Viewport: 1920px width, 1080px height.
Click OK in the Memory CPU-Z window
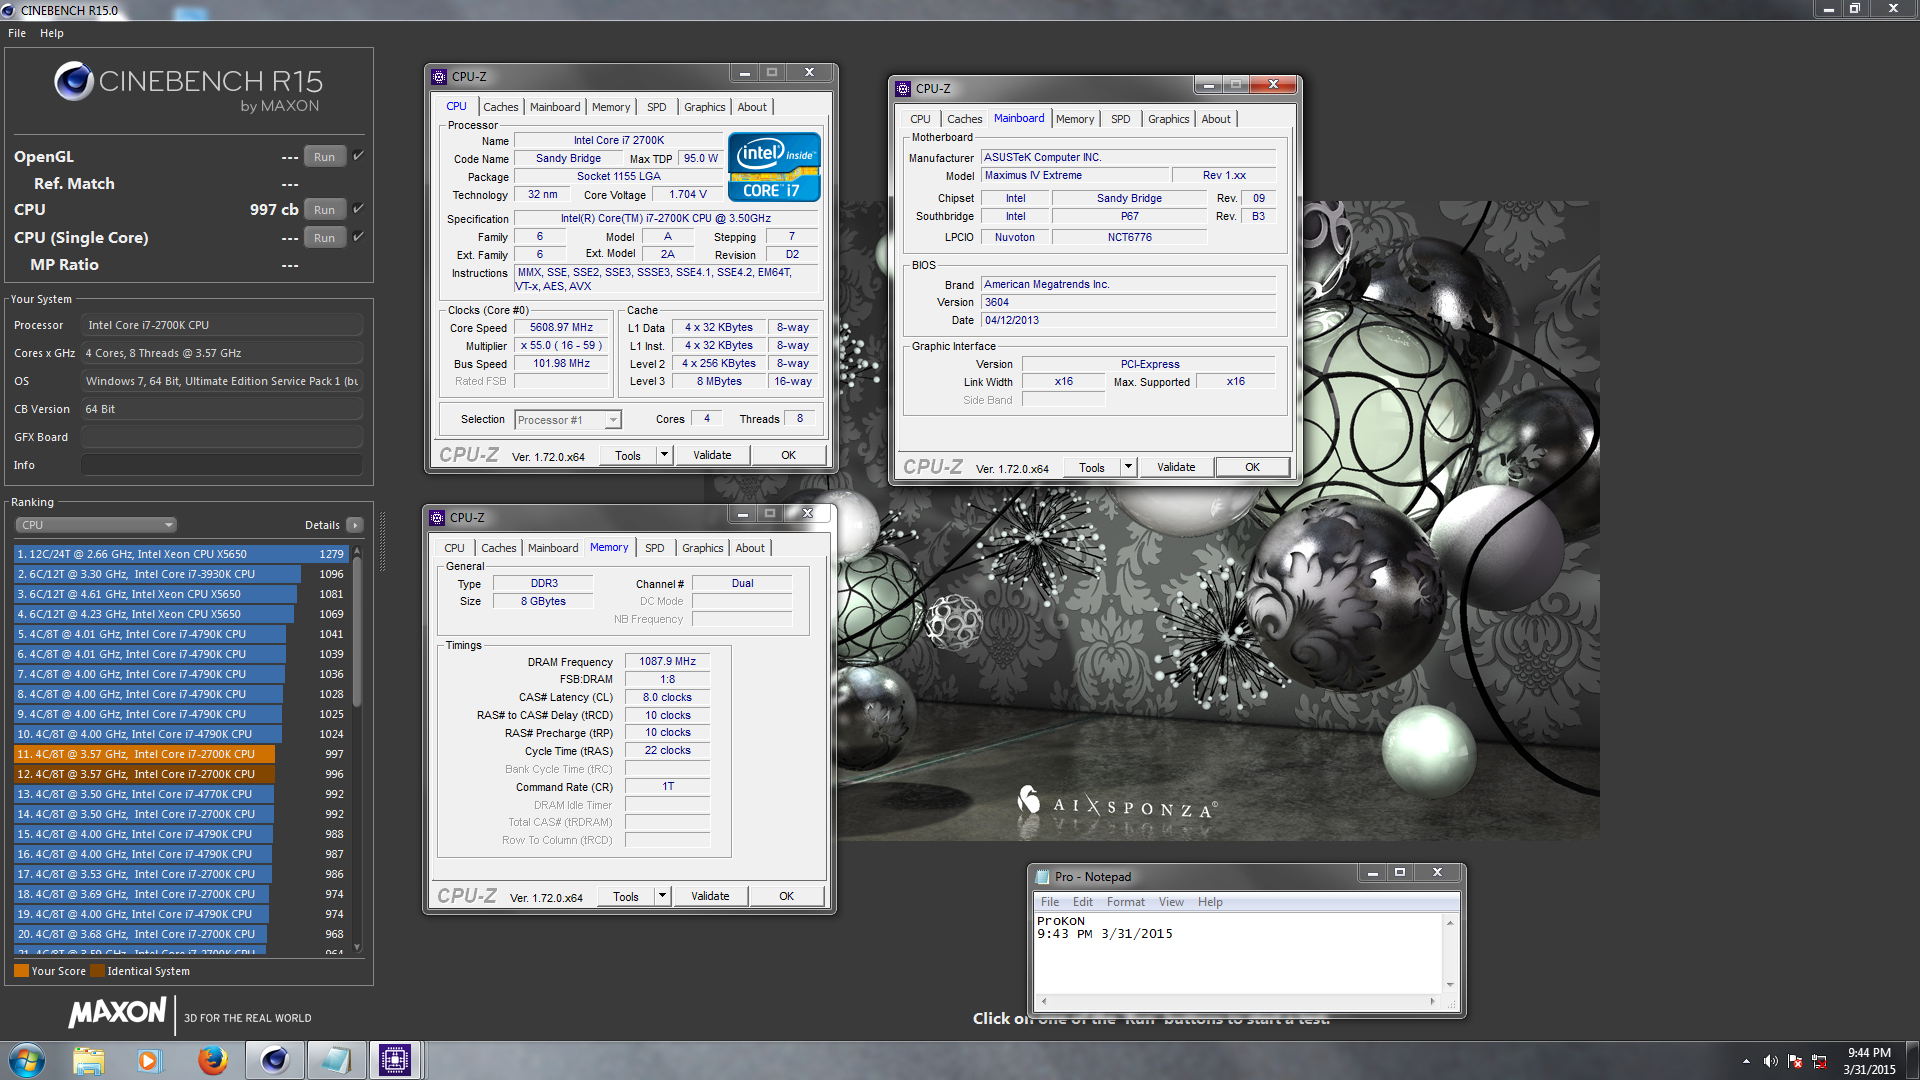[786, 896]
